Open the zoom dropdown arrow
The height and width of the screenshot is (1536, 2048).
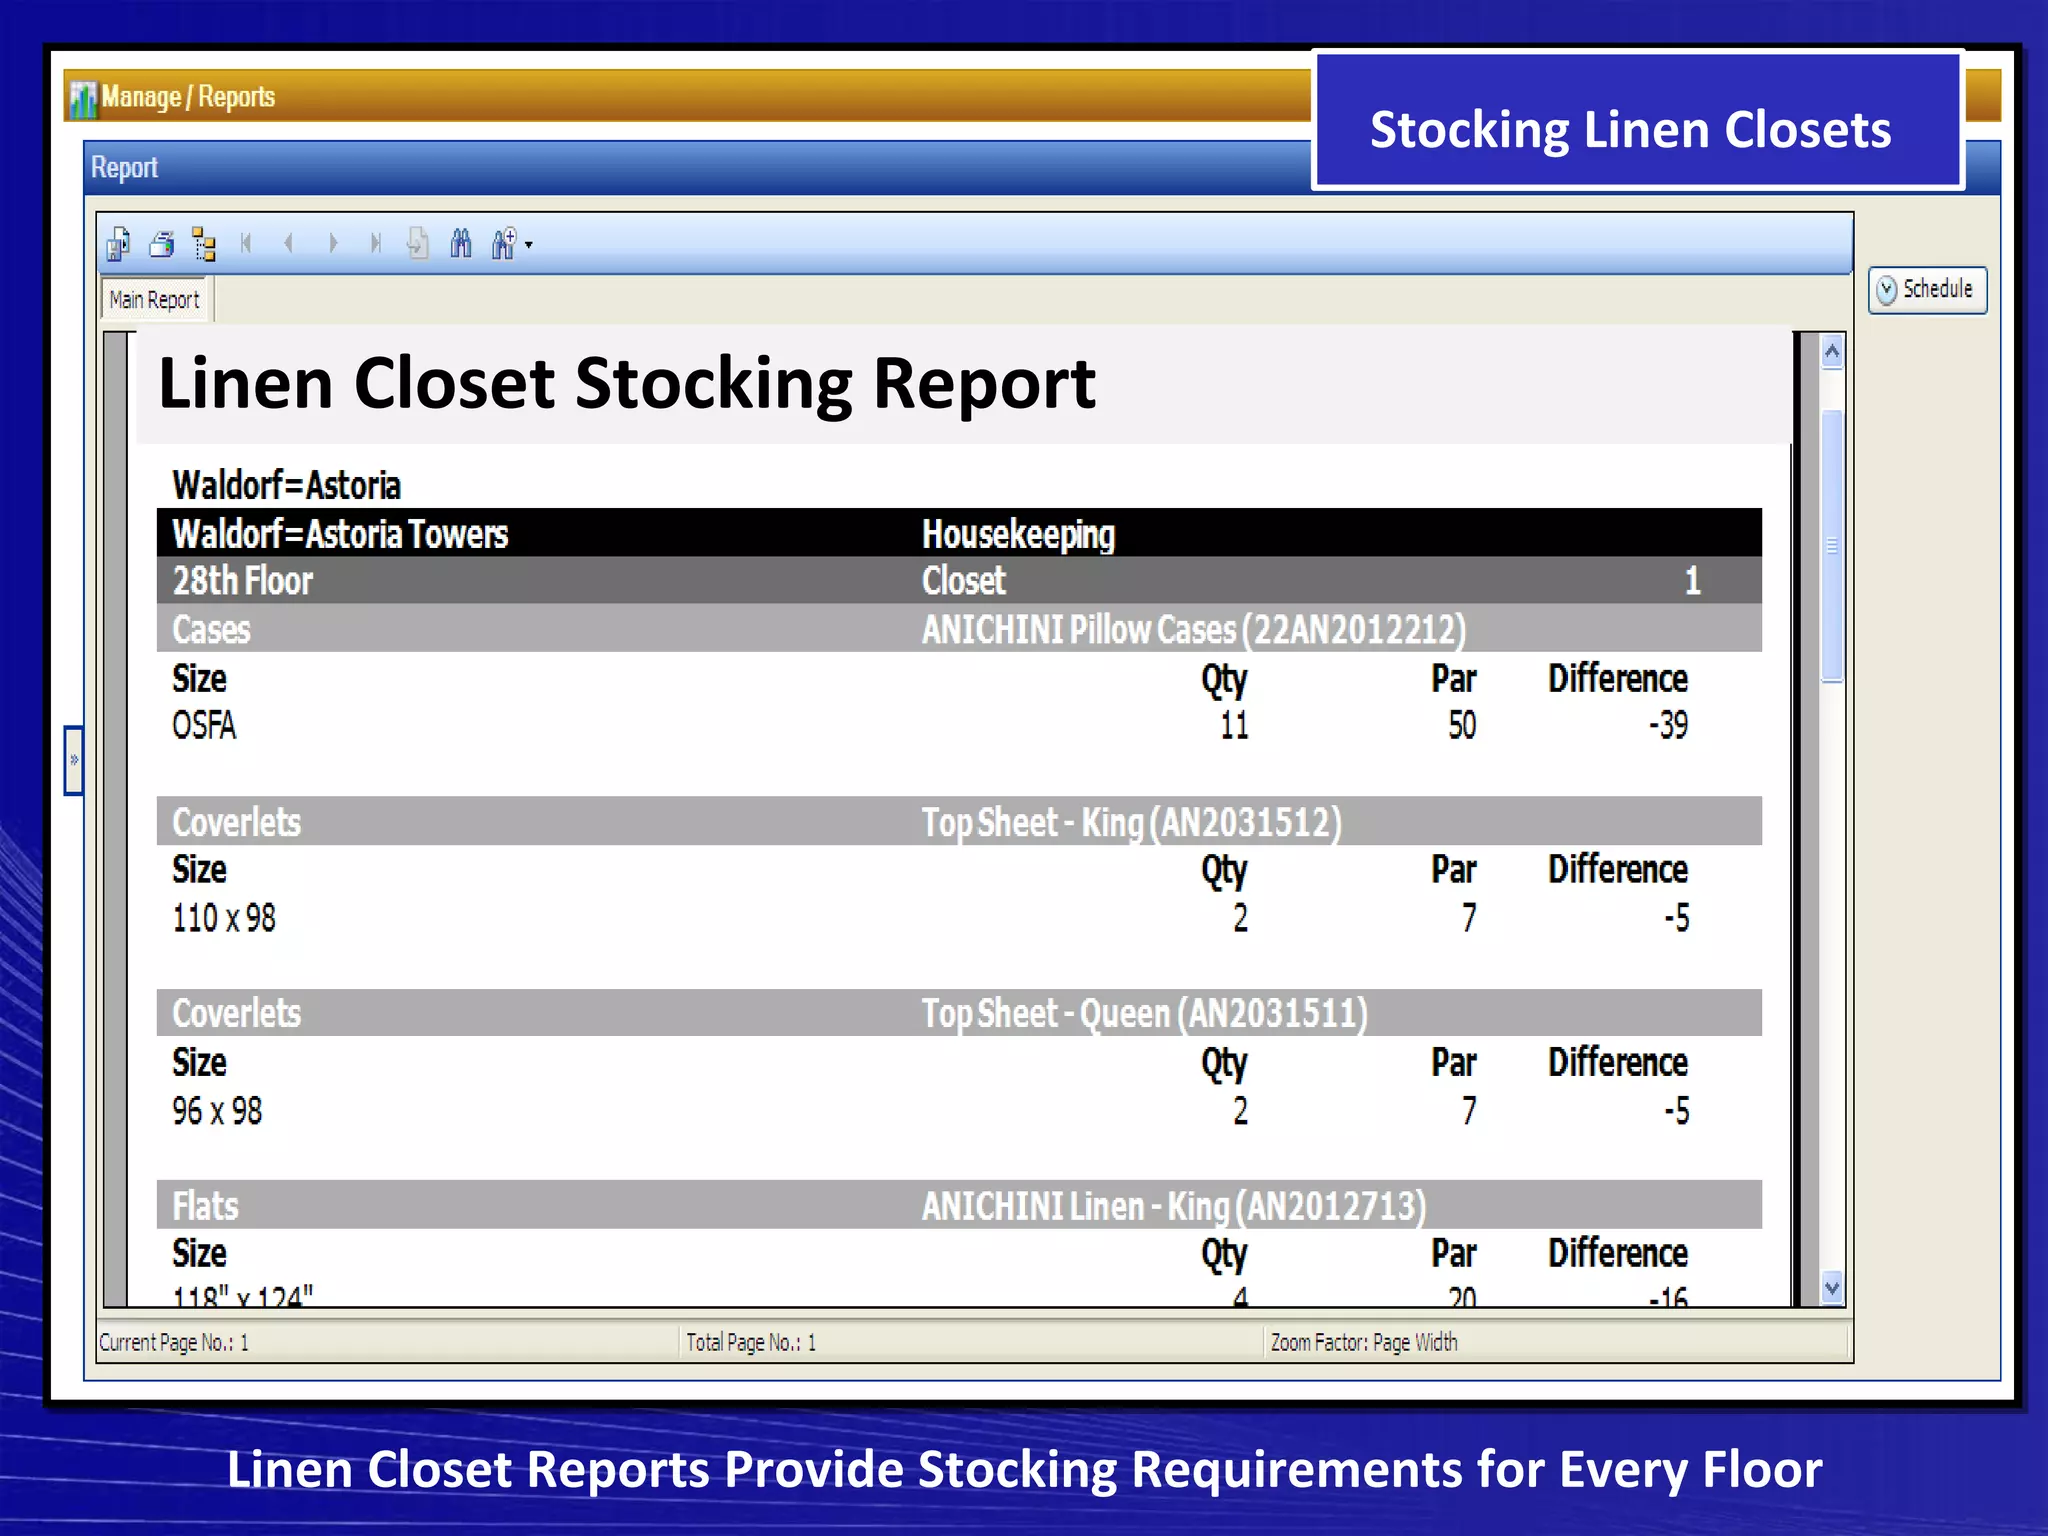(529, 244)
